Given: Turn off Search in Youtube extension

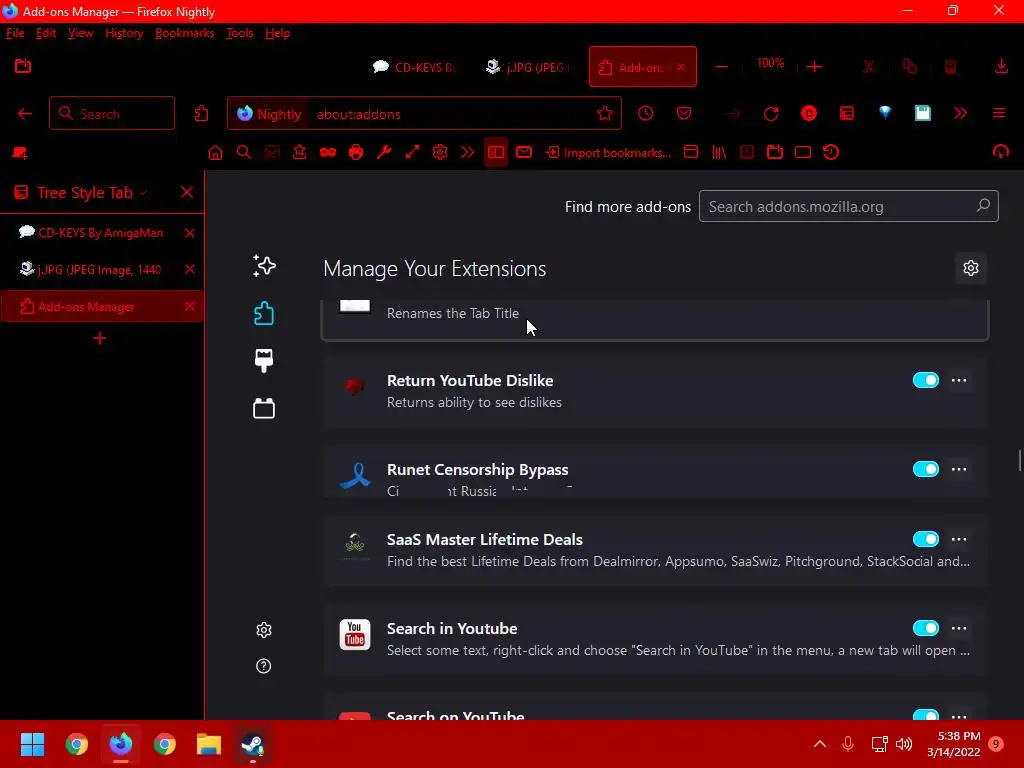Looking at the screenshot, I should (925, 628).
